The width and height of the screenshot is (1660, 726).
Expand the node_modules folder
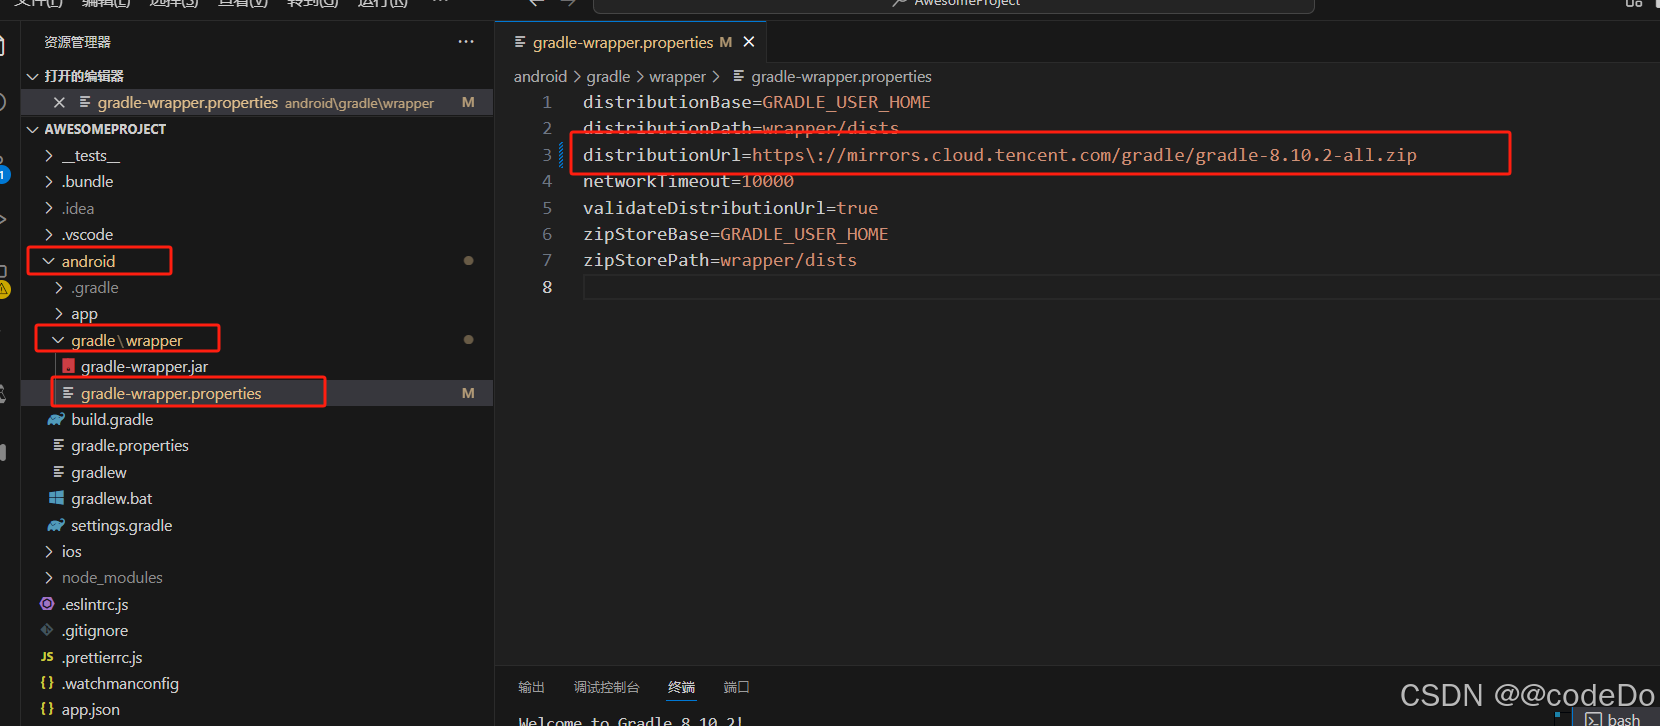click(x=49, y=578)
